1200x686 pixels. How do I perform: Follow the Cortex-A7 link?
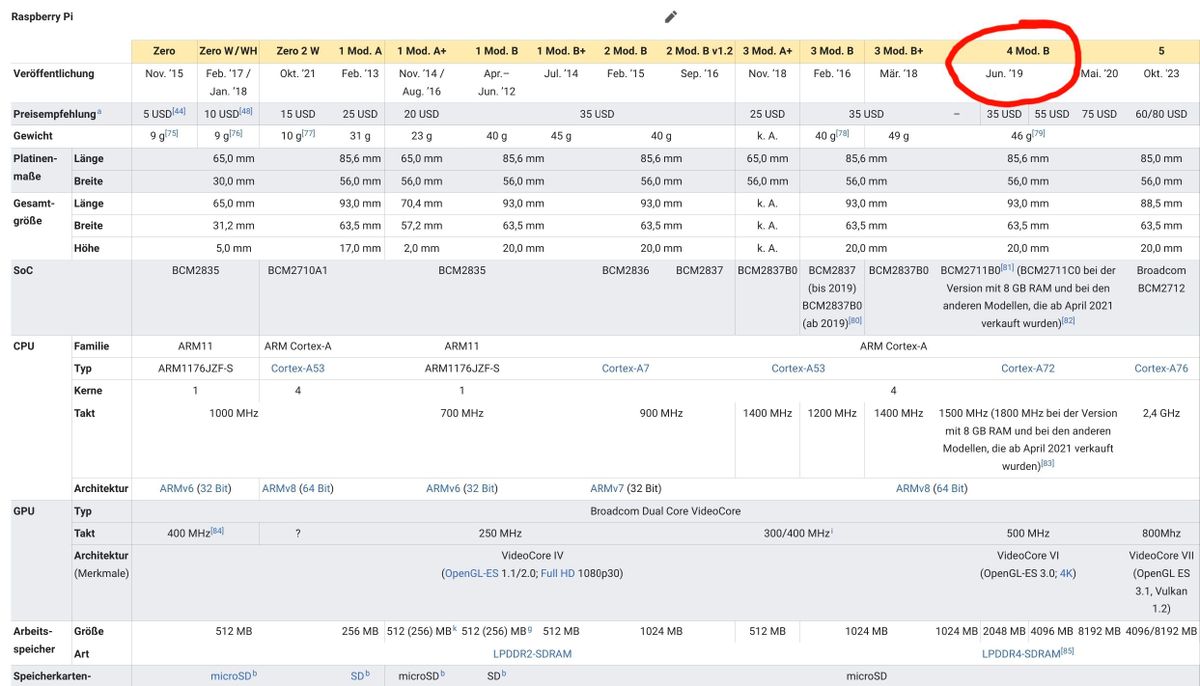626,369
